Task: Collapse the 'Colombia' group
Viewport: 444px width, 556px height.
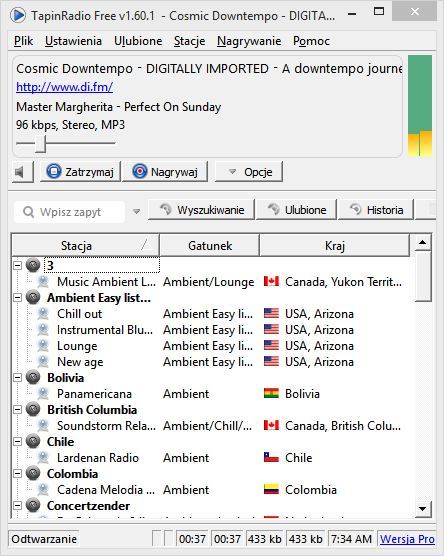Action: (x=17, y=473)
